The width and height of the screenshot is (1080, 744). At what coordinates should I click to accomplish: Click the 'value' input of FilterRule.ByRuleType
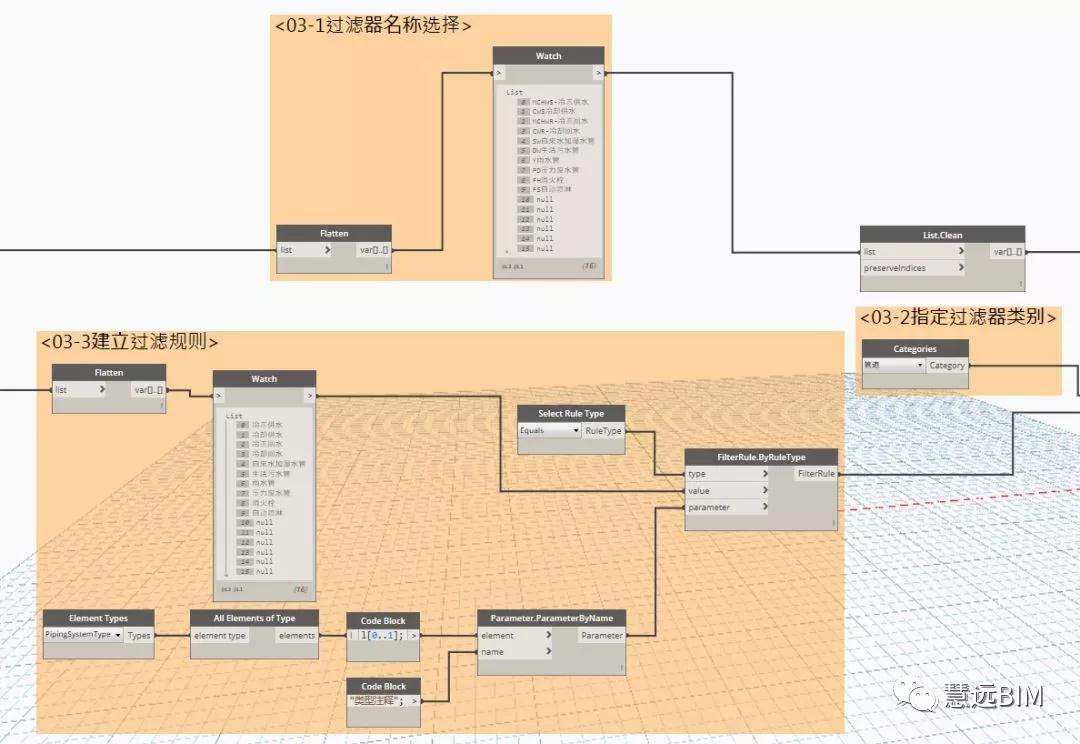click(727, 490)
